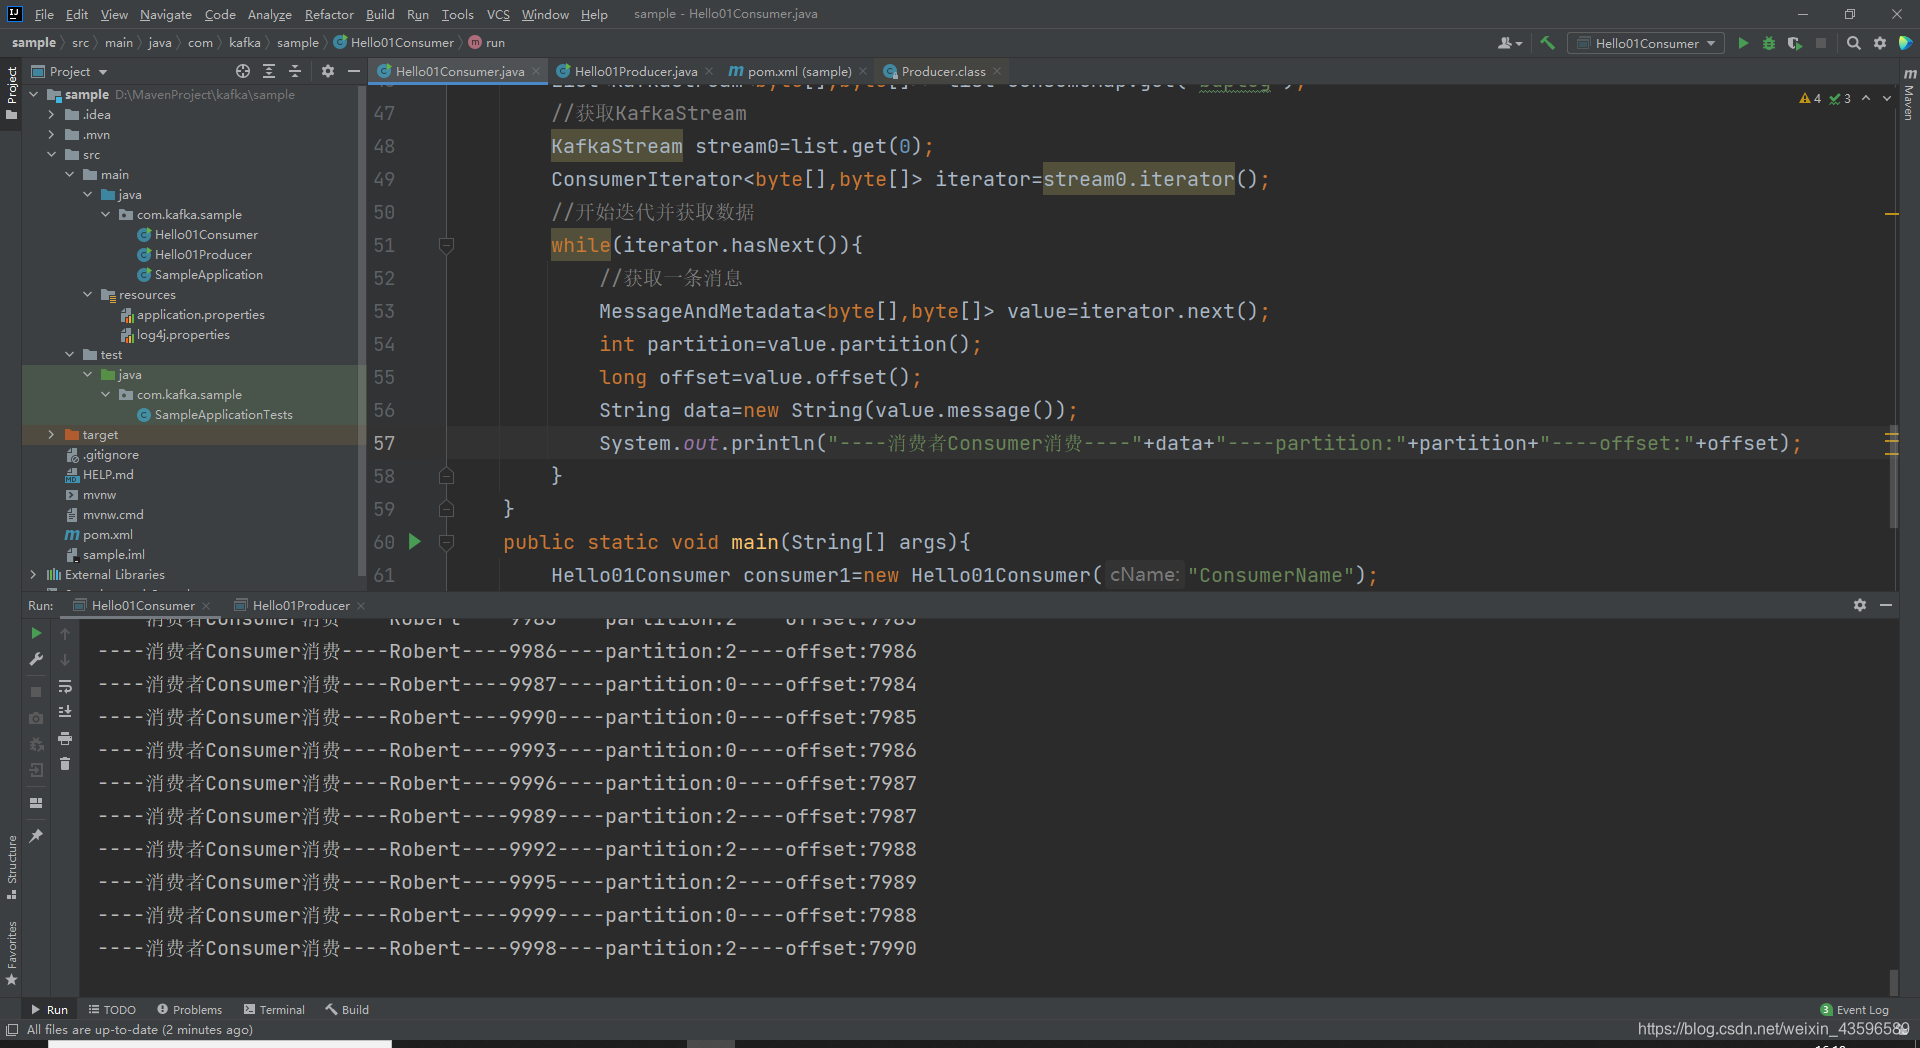Viewport: 1920px width, 1048px height.
Task: Click the Project tree scrollbar
Action: pyautogui.click(x=361, y=330)
